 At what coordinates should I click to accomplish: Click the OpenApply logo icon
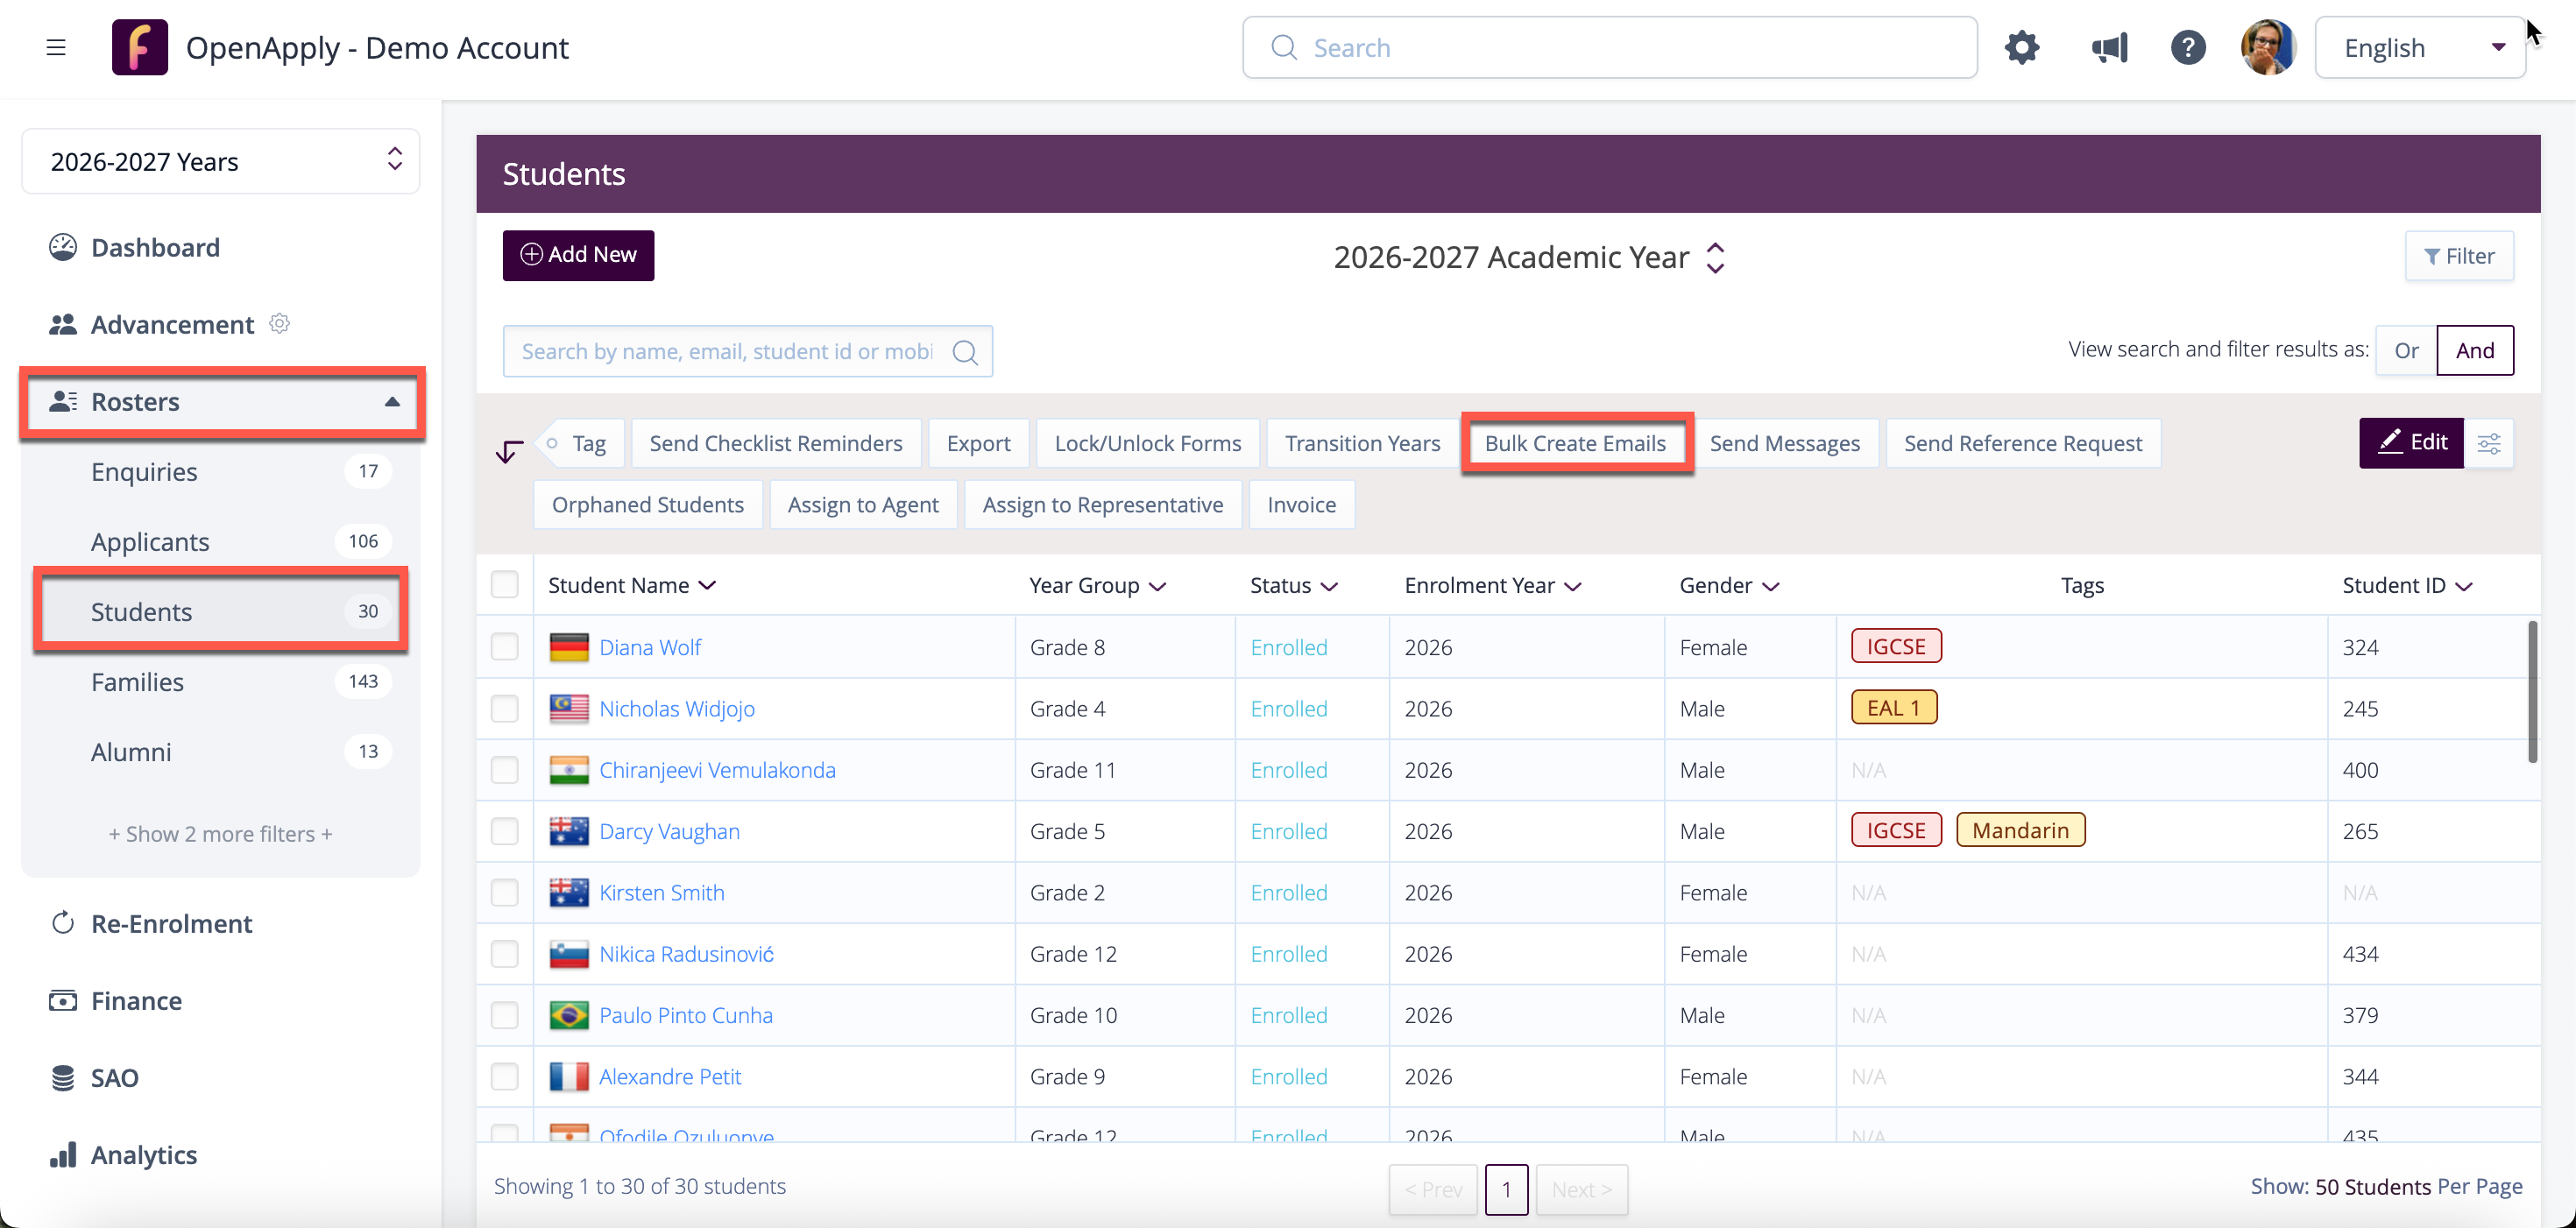click(140, 47)
